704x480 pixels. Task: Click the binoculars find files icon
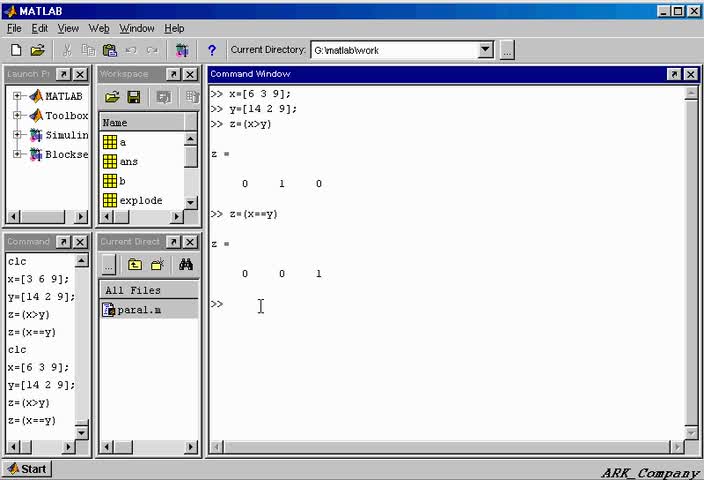pos(186,264)
